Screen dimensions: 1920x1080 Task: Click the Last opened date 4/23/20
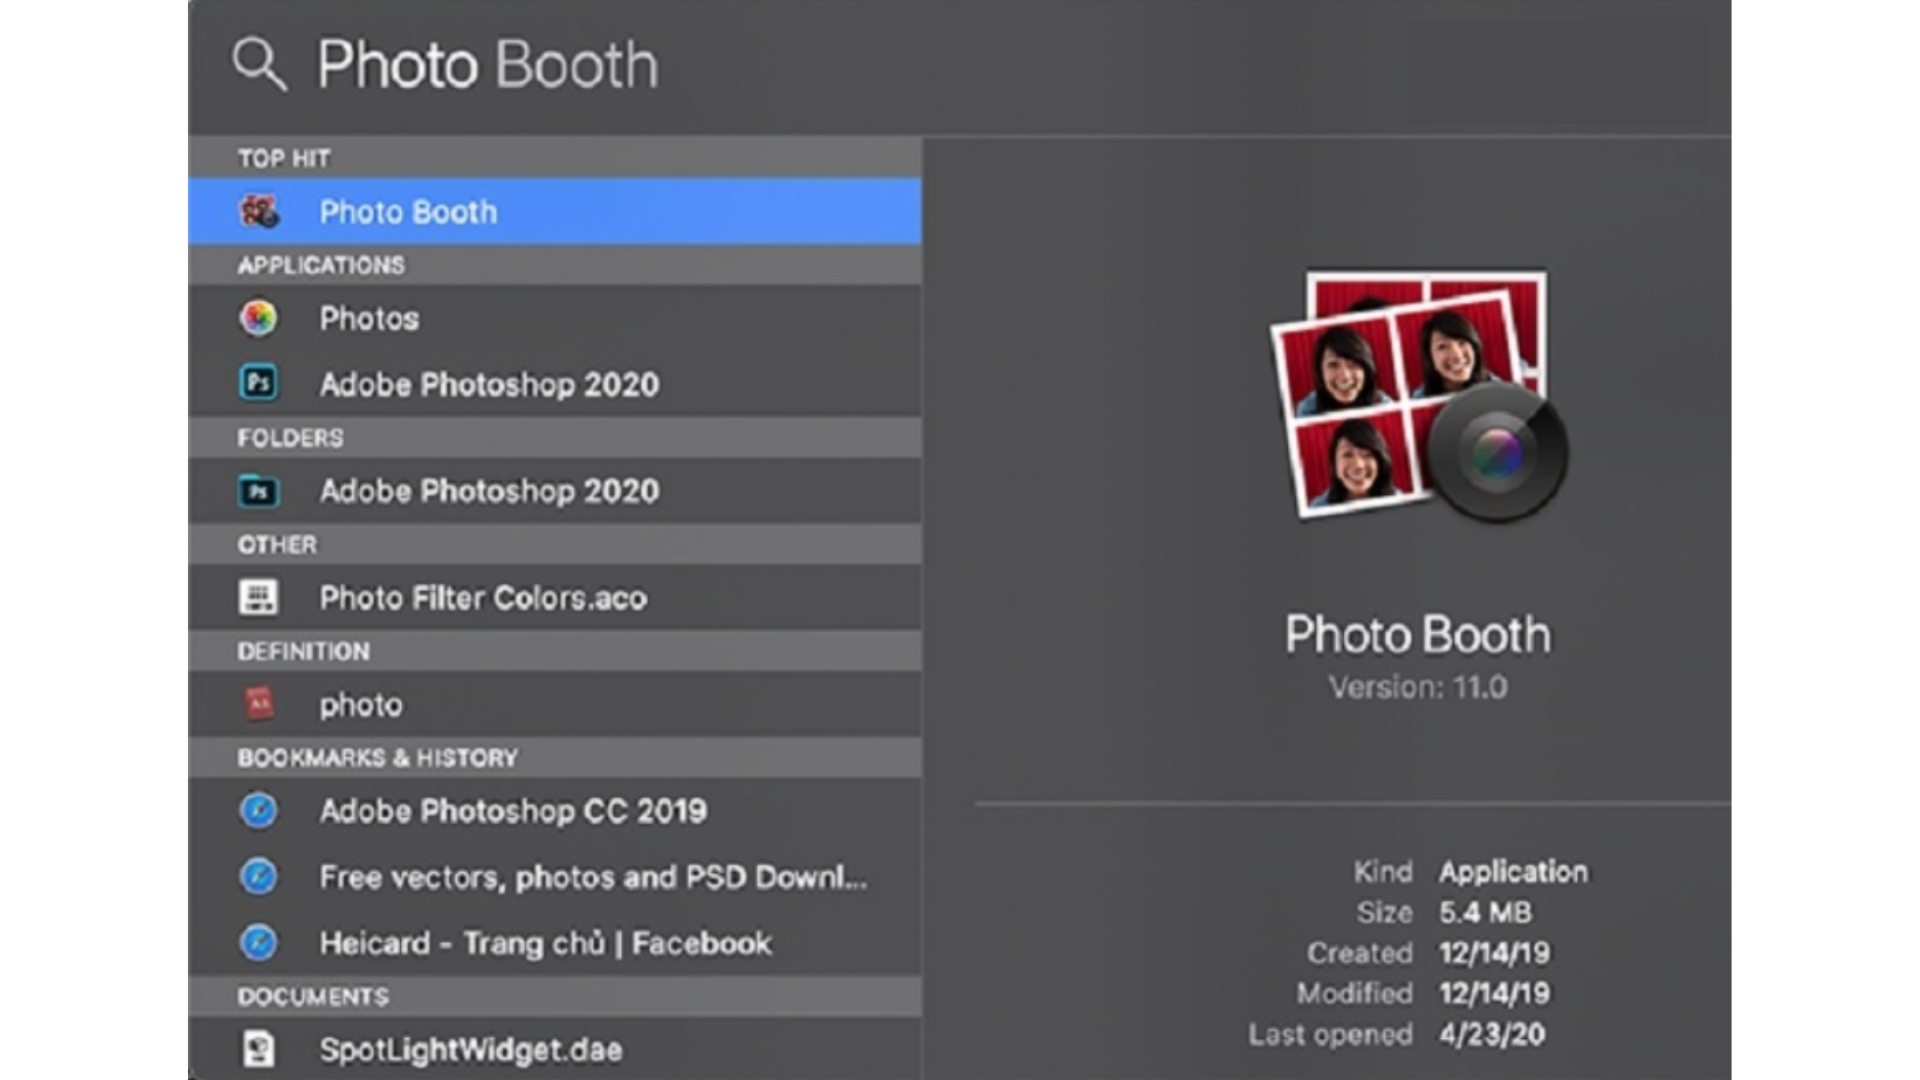point(1492,1034)
